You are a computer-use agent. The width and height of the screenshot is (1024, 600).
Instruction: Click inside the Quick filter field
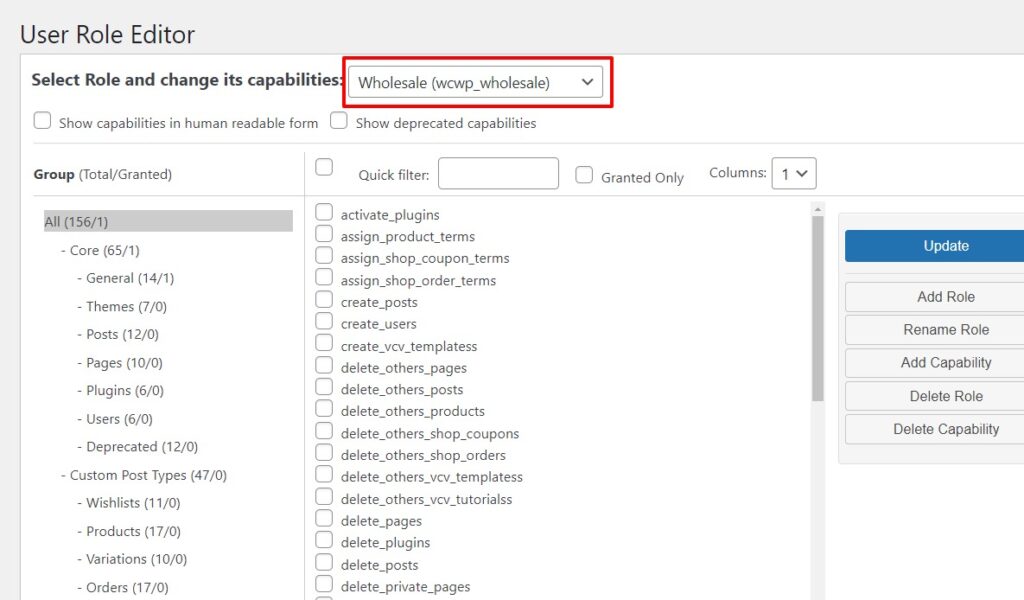coord(498,173)
